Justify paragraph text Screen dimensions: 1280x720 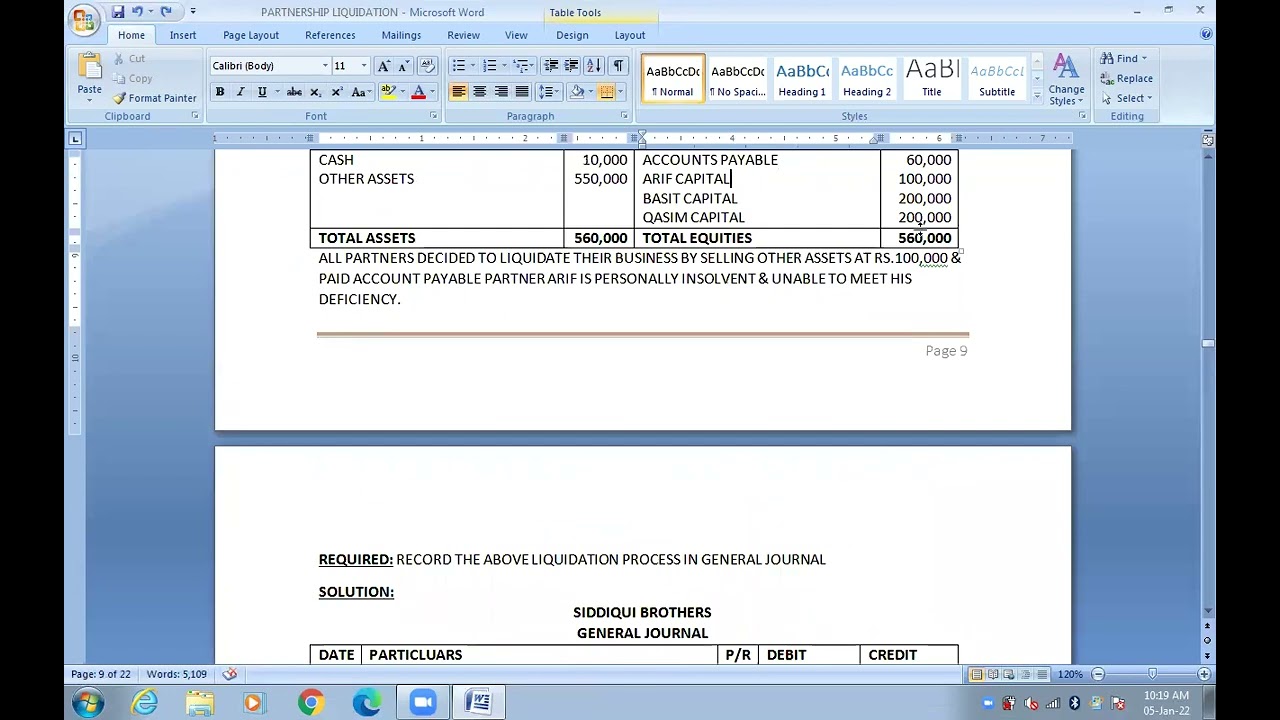[521, 92]
